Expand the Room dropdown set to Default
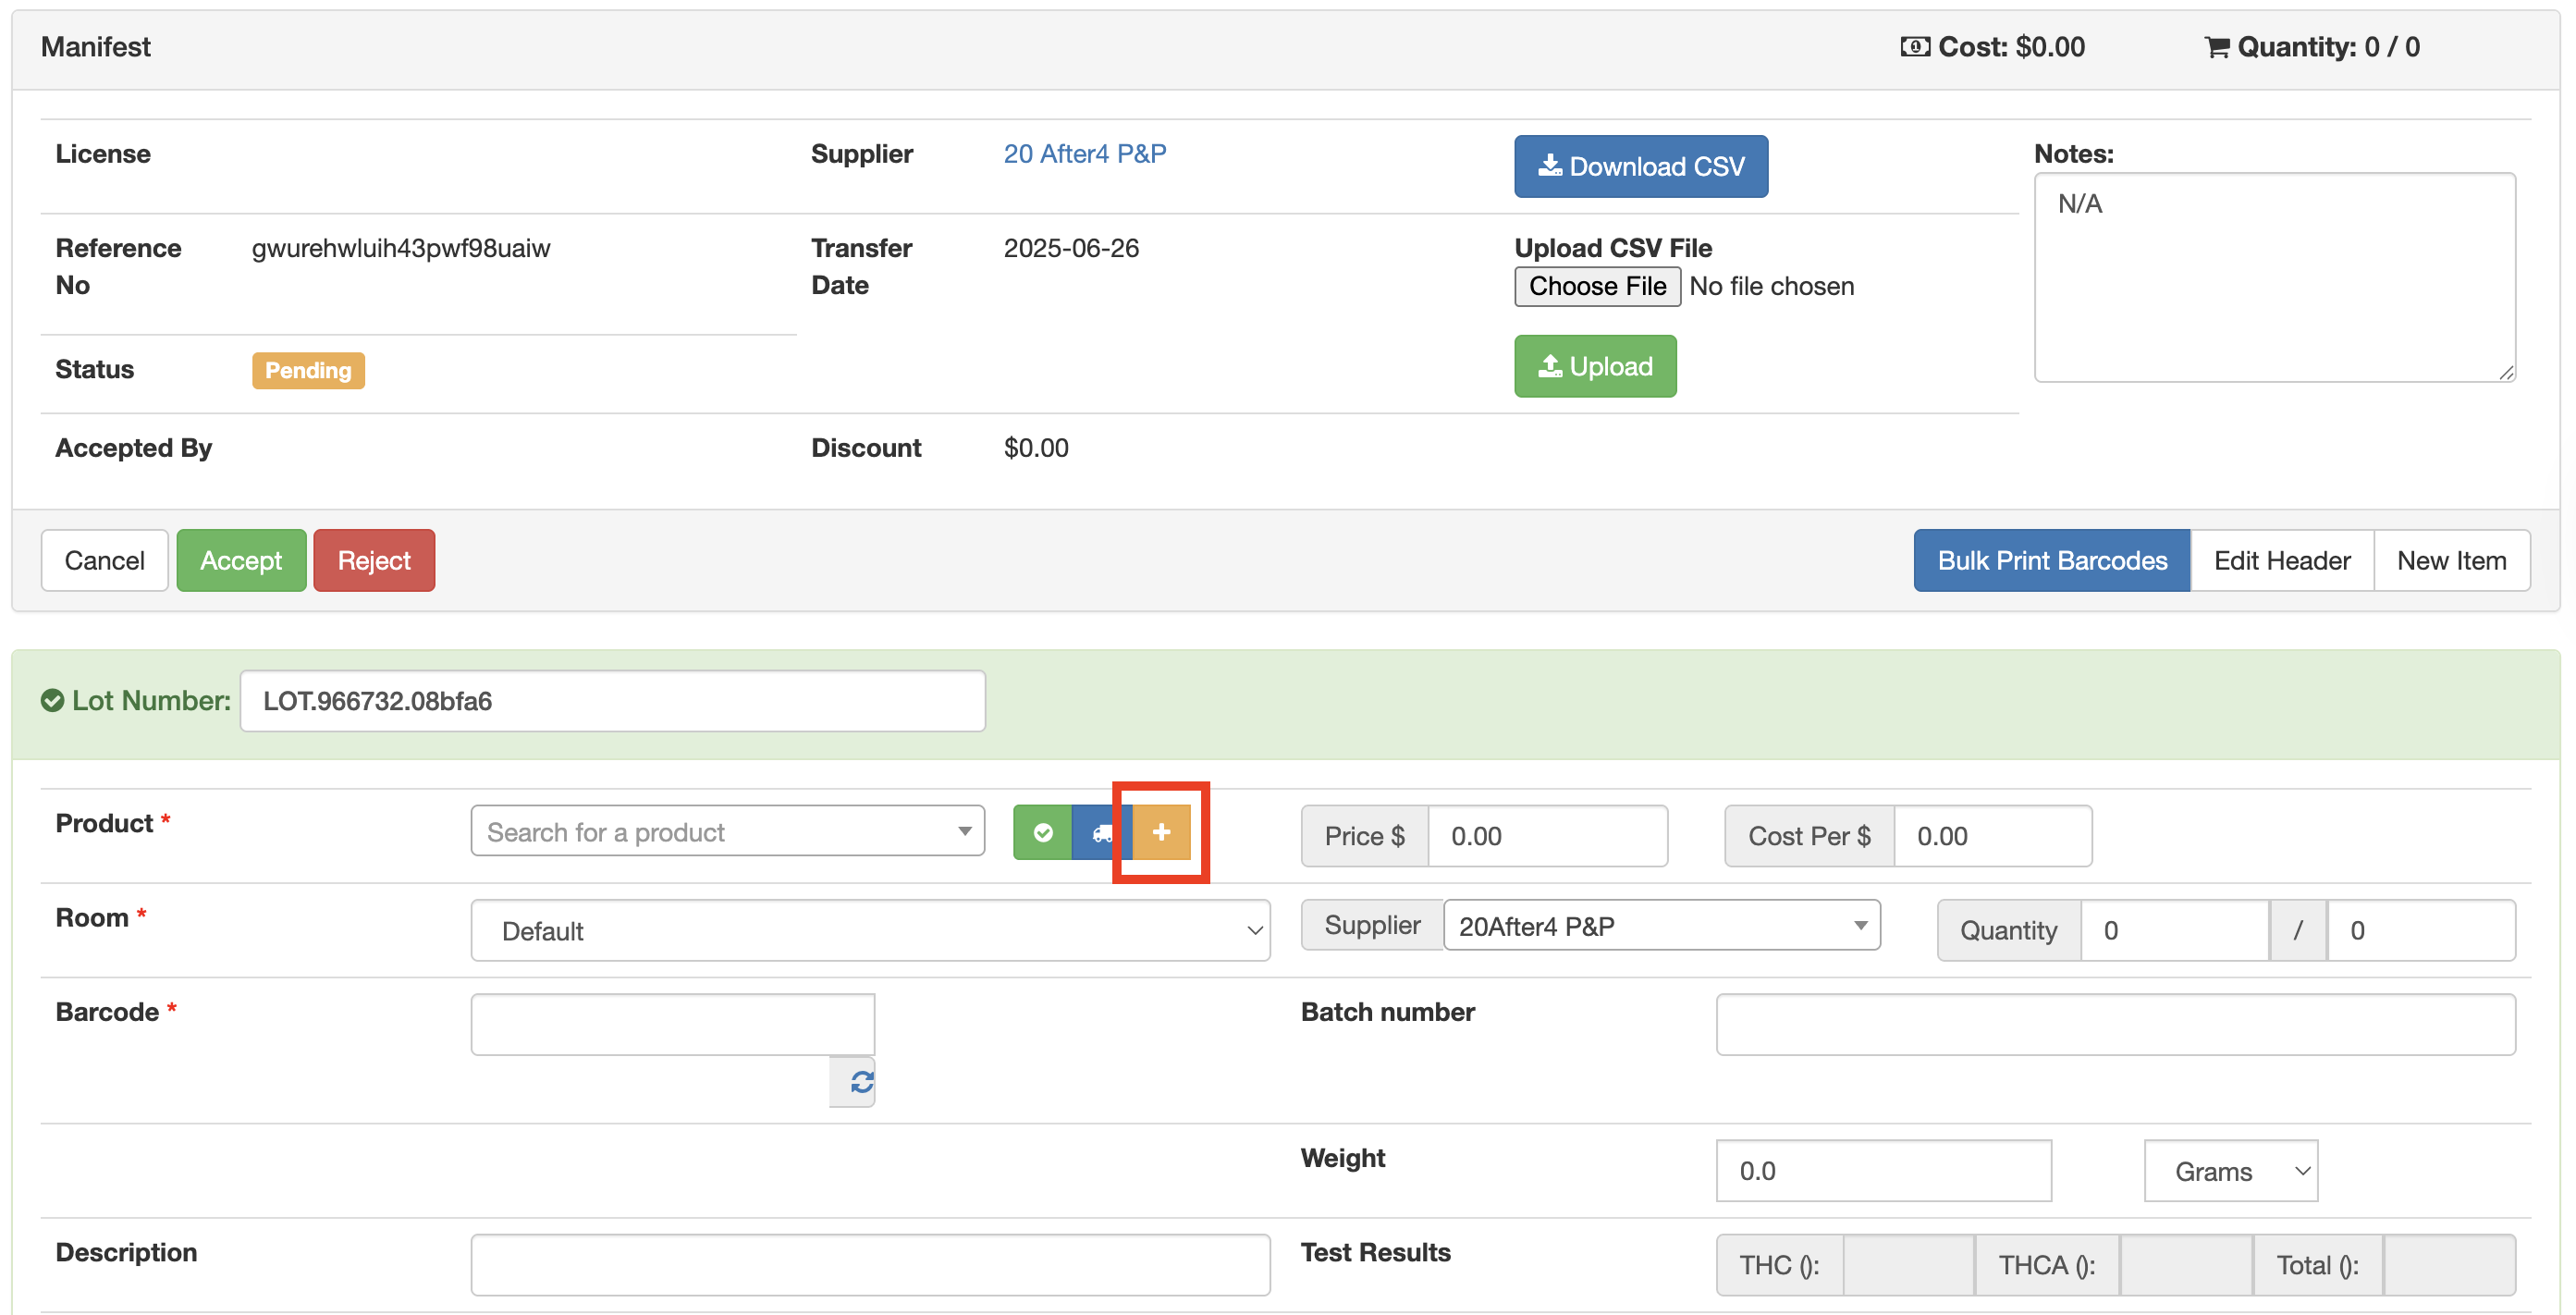The image size is (2576, 1315). coord(870,930)
